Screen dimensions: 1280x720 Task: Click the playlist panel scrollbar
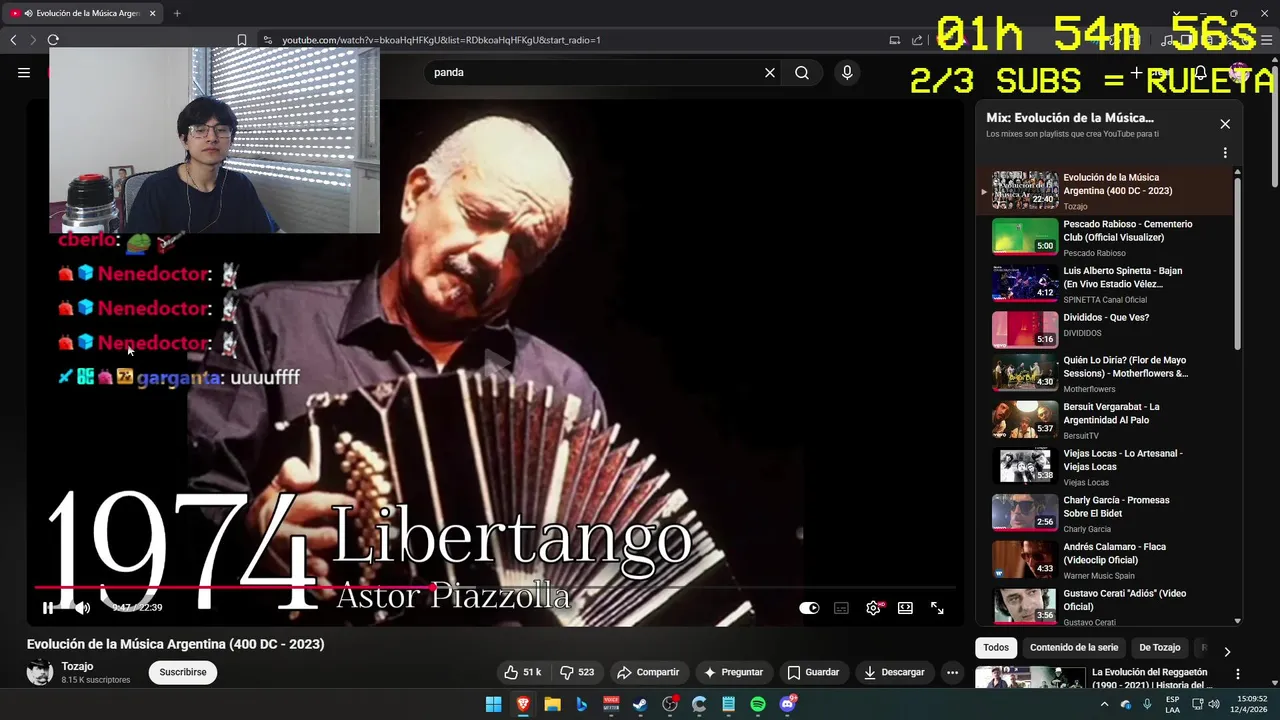click(1238, 262)
